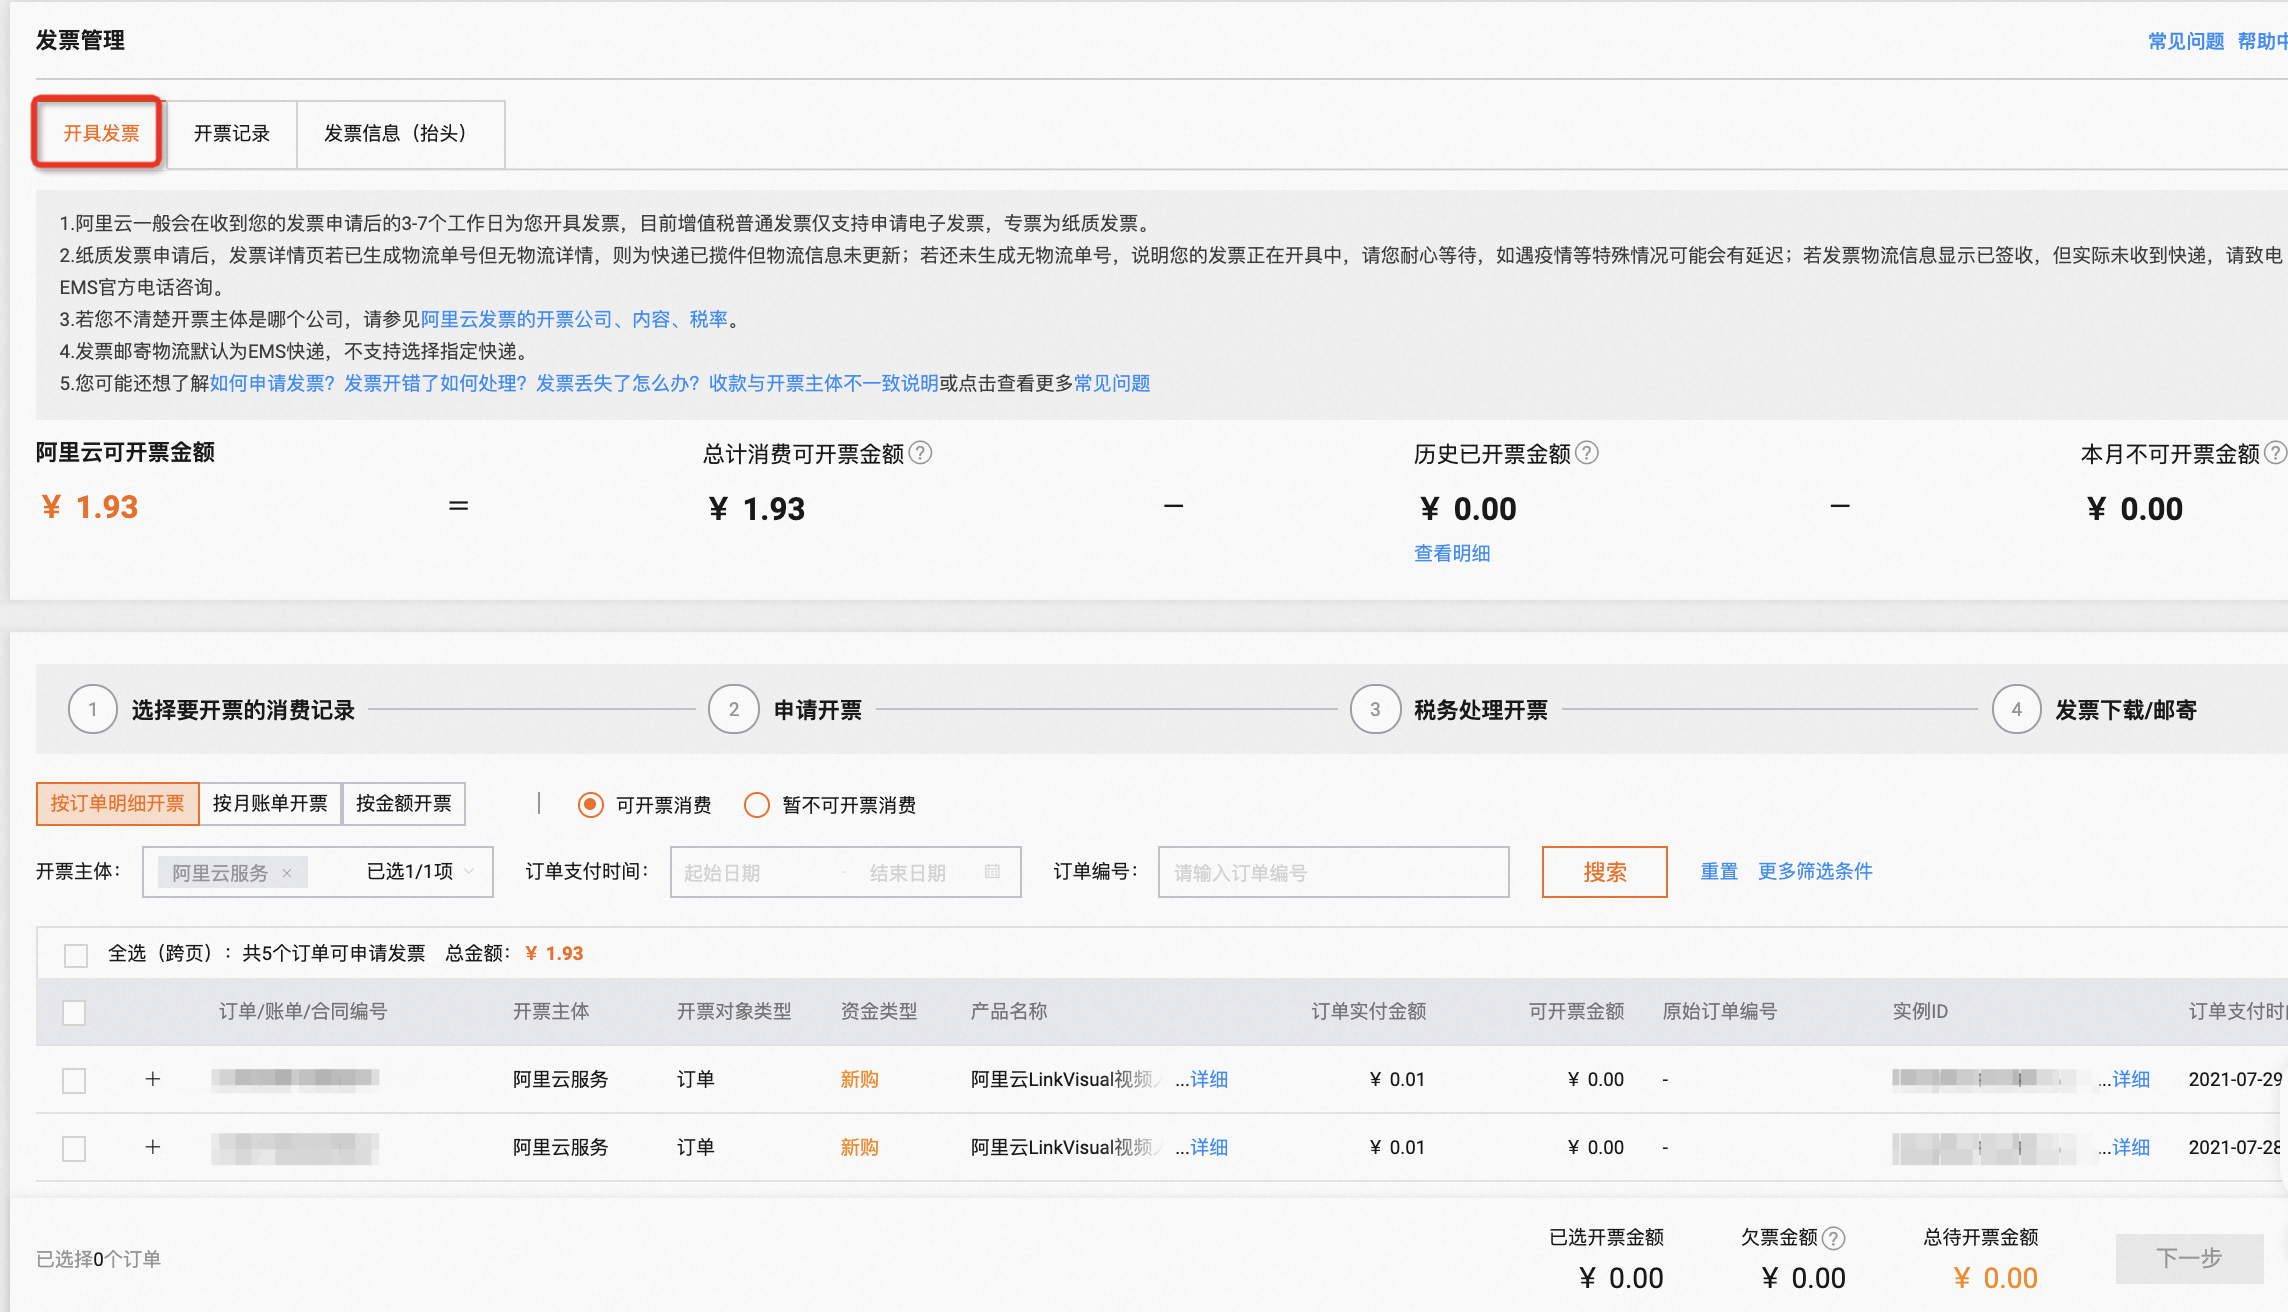This screenshot has width=2288, height=1312.
Task: Open calendar icon in date range field
Action: [992, 872]
